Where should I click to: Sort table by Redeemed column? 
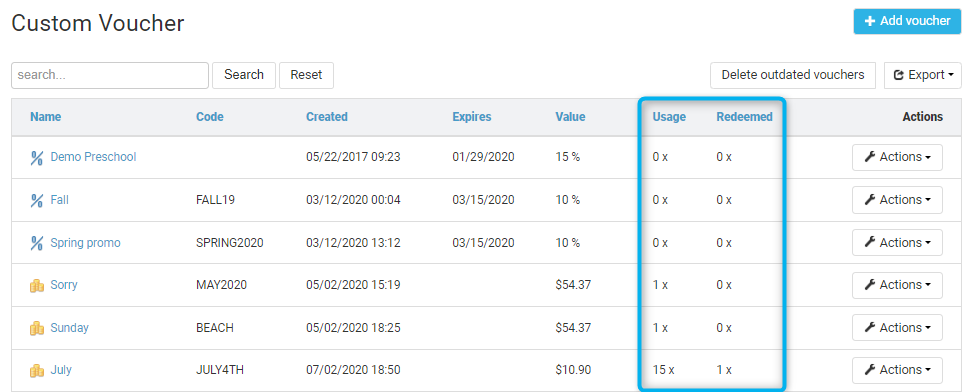coord(745,117)
